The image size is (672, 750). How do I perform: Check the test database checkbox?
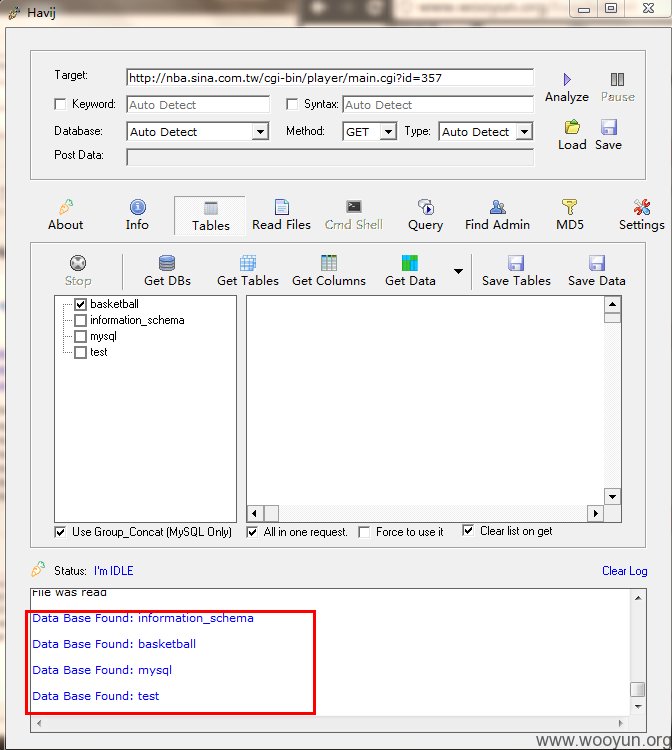(80, 353)
